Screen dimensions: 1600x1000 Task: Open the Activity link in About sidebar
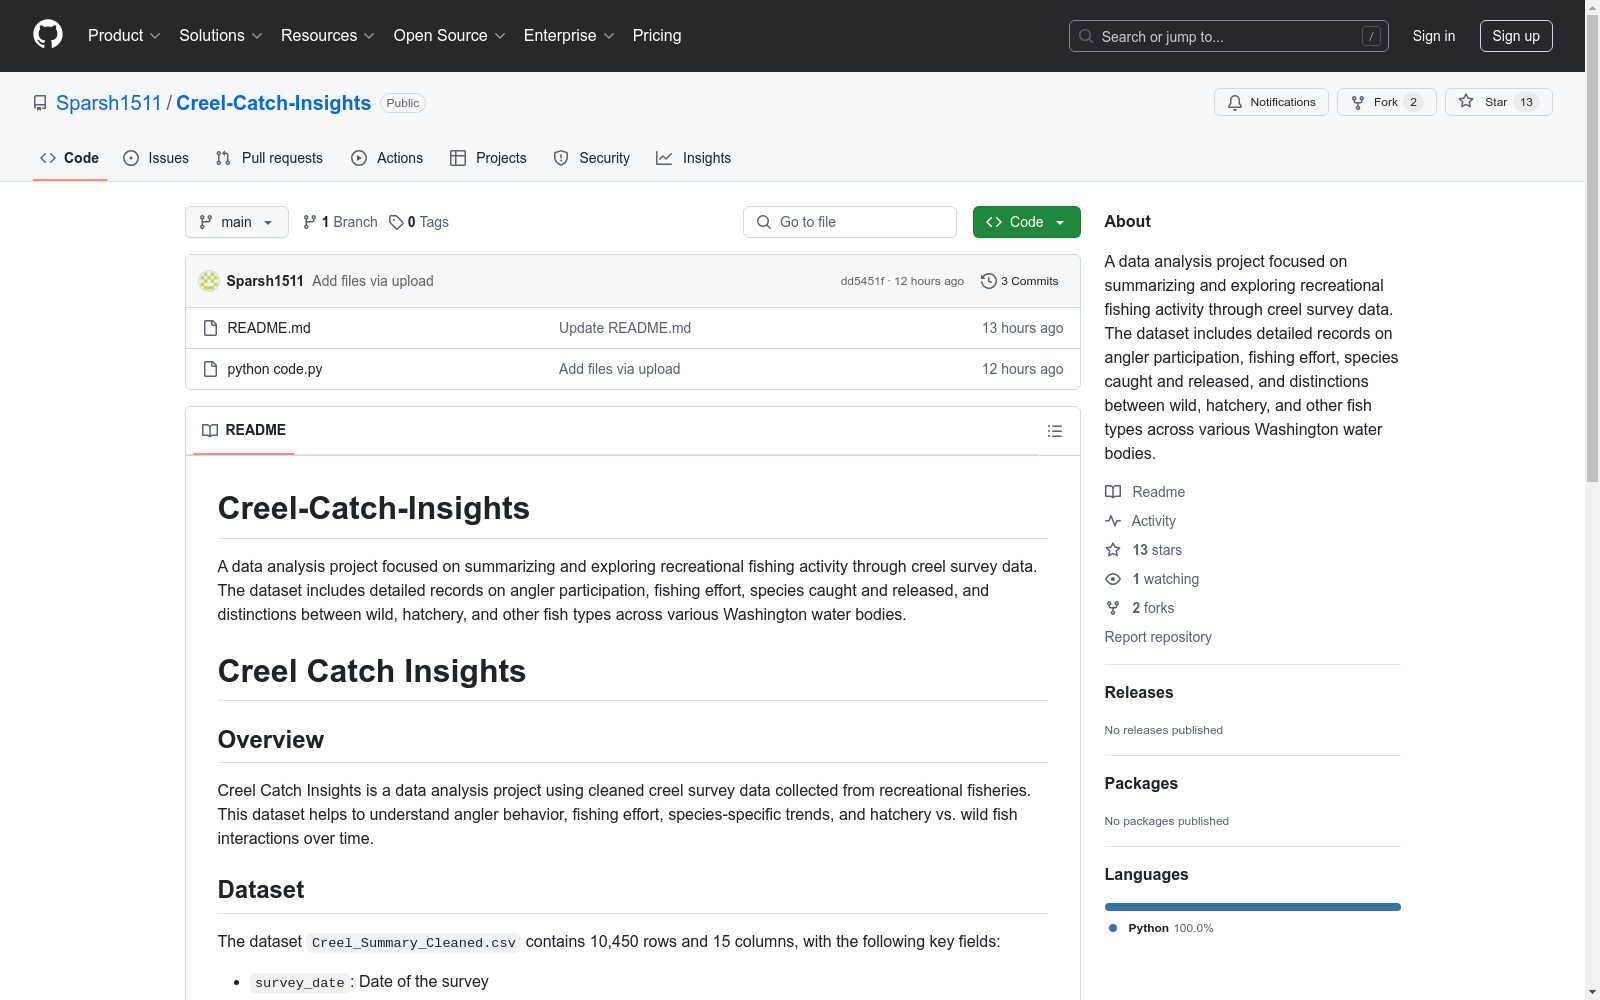(1141, 521)
